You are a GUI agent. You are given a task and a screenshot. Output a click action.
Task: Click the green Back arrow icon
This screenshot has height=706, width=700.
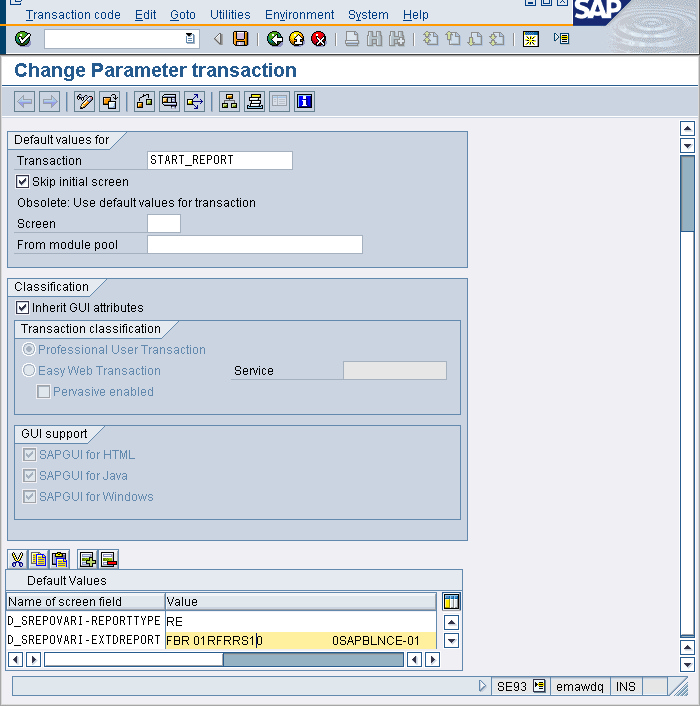click(274, 39)
